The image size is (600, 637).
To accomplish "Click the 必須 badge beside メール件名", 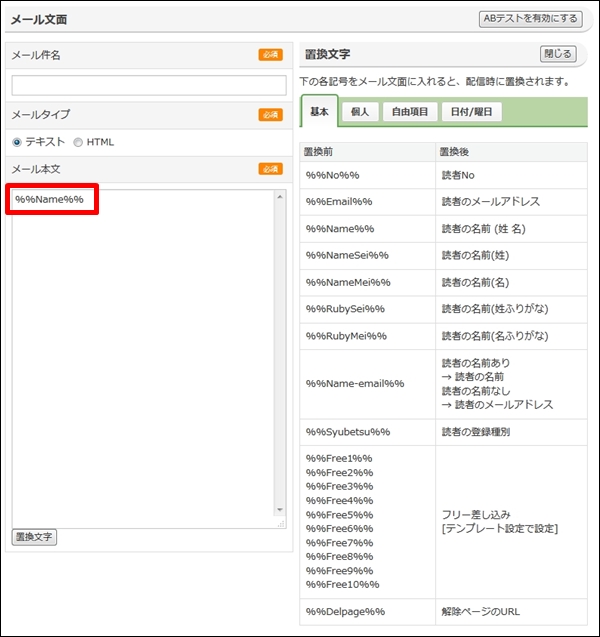I will (x=271, y=55).
